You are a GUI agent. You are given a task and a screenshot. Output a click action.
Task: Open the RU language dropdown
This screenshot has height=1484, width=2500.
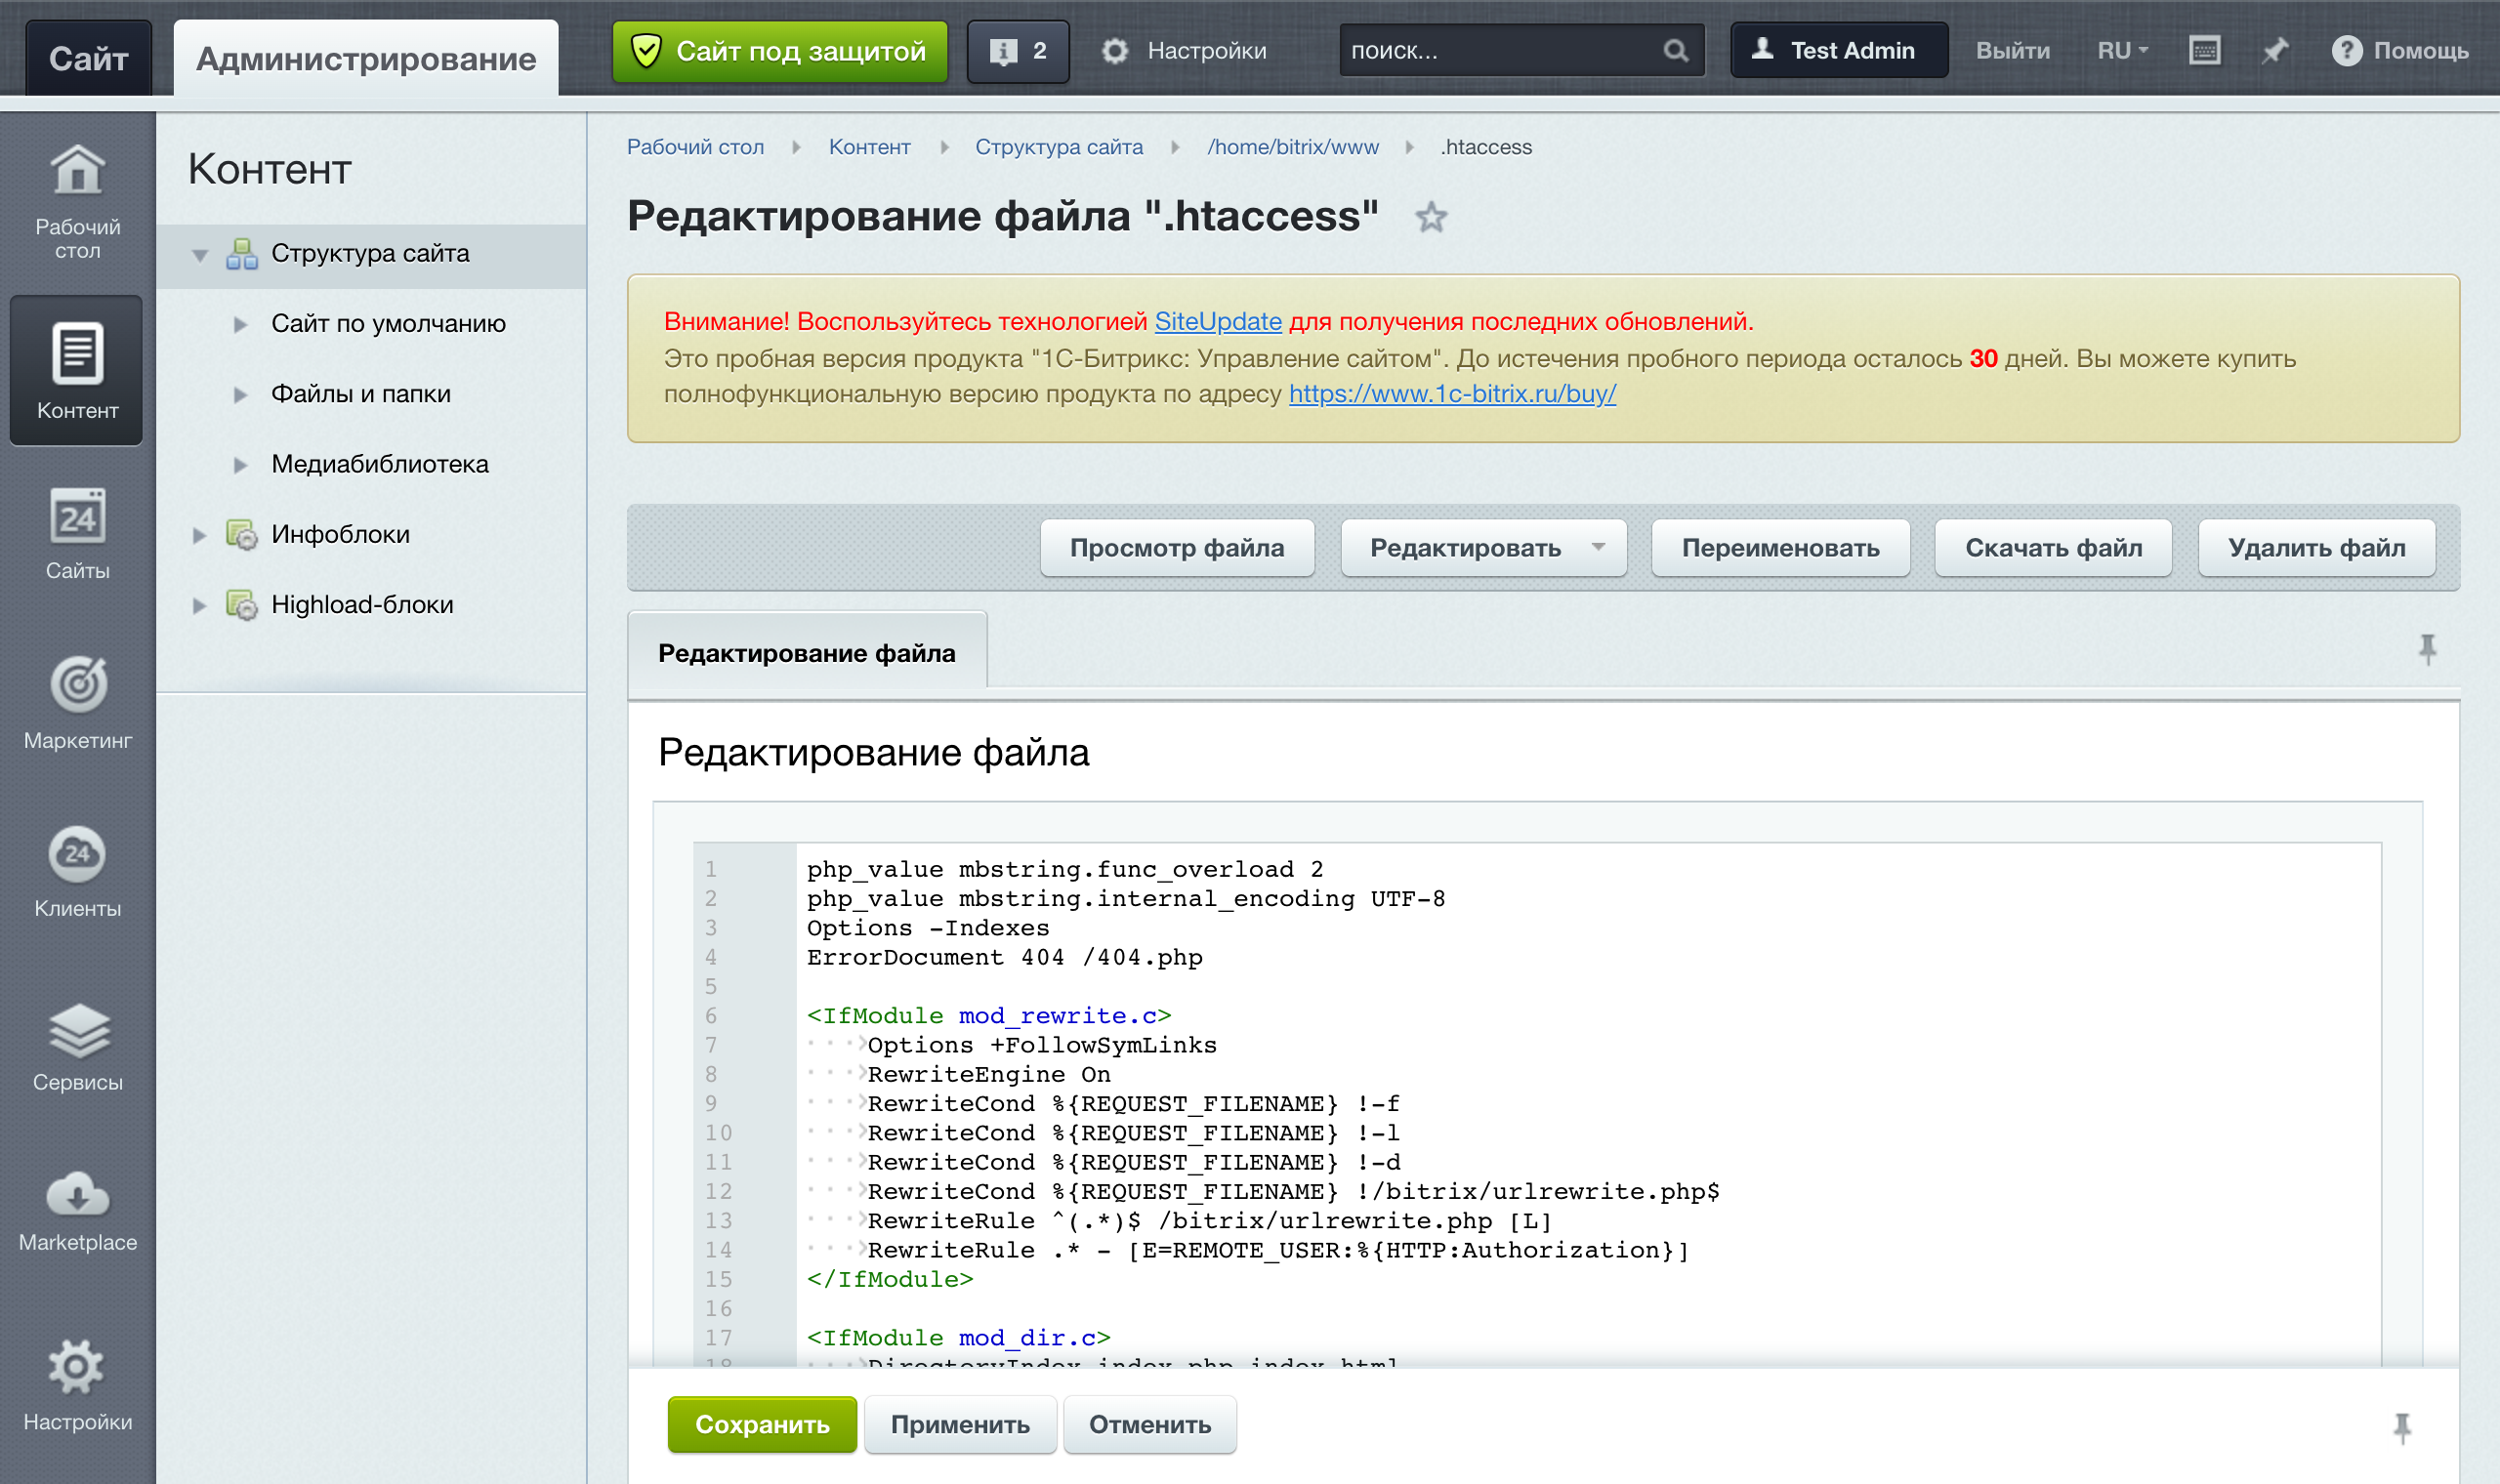point(2122,50)
